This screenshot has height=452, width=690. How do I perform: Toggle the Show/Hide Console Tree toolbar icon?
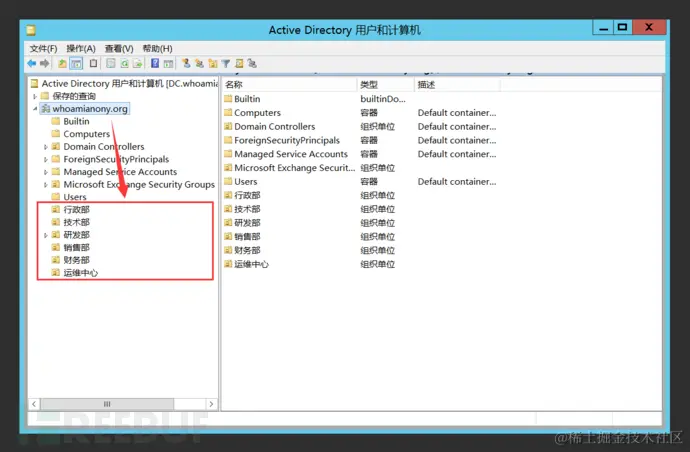pos(76,64)
